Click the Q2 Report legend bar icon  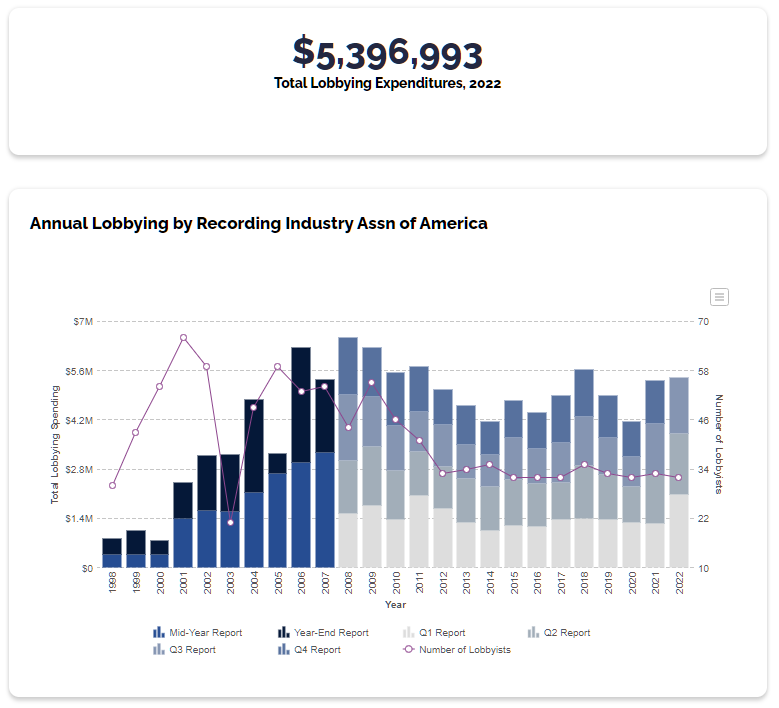pyautogui.click(x=533, y=632)
